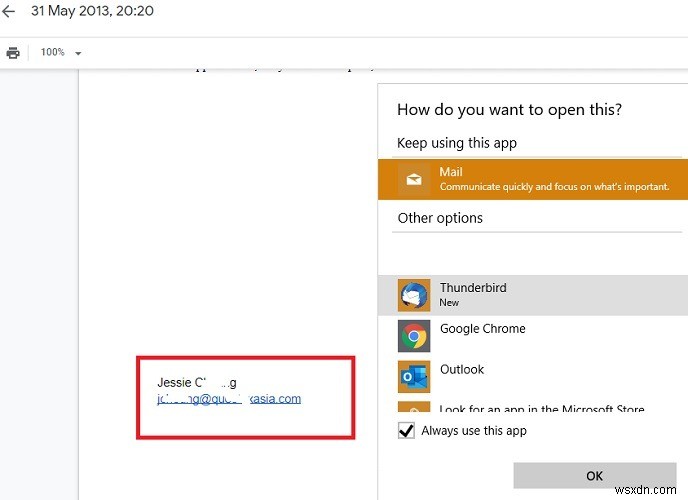Click the 'Other options' heading
Image resolution: width=688 pixels, height=500 pixels.
[x=440, y=218]
